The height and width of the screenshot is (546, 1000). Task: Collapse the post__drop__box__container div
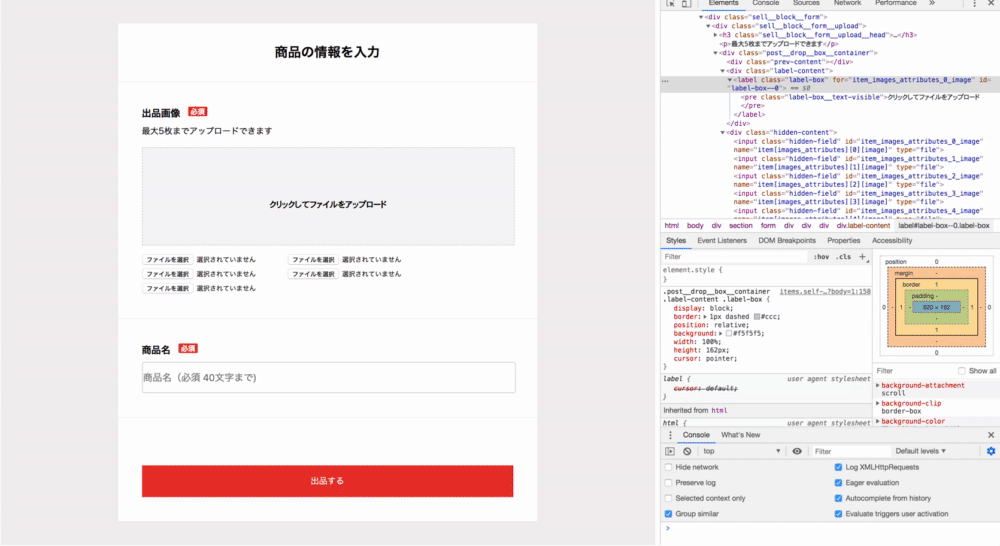pyautogui.click(x=716, y=53)
